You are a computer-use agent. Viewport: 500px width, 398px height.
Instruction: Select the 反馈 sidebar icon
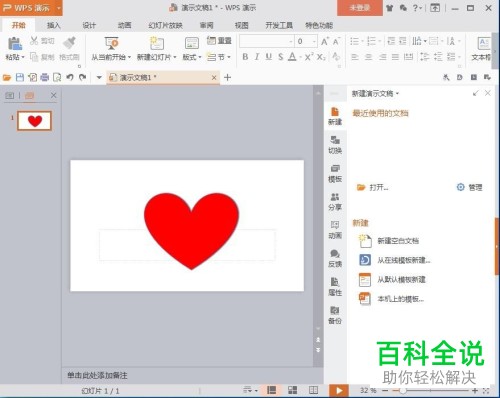point(335,259)
